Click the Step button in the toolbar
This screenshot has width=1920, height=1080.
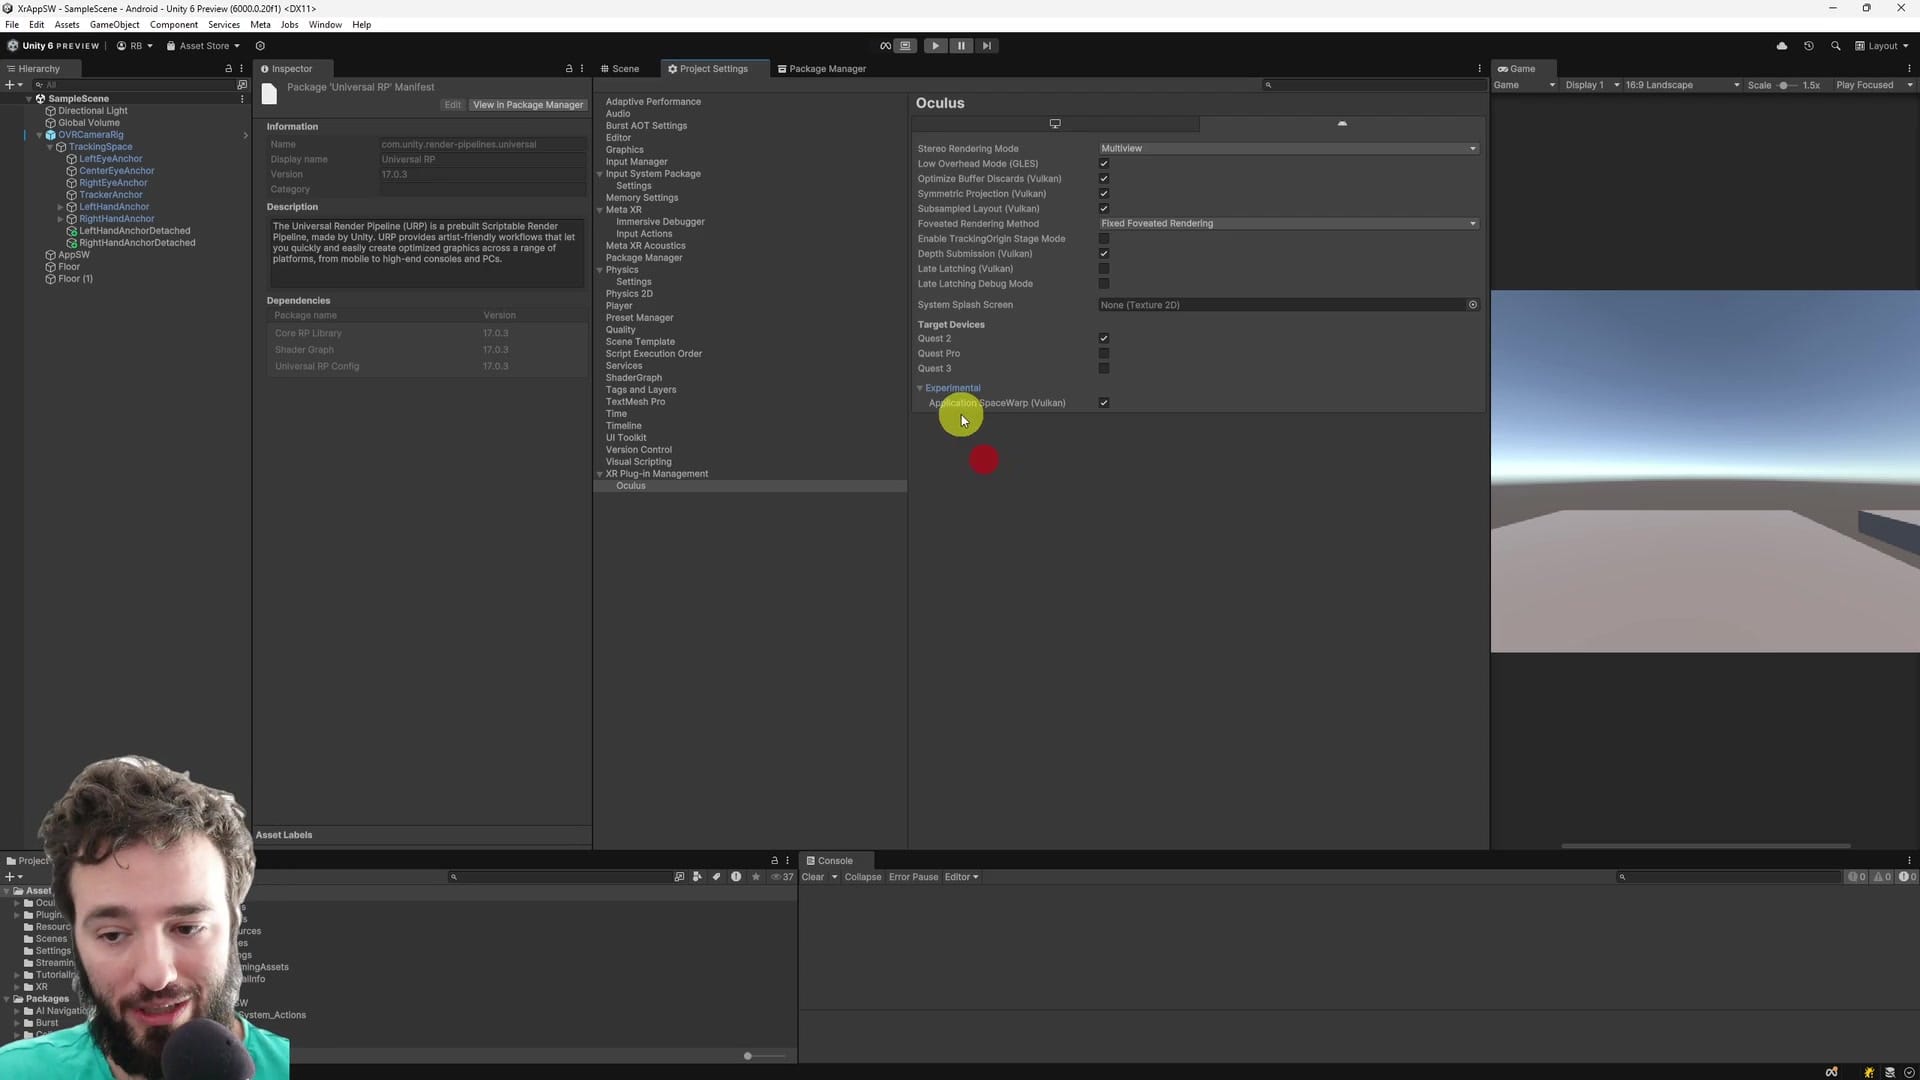tap(986, 45)
